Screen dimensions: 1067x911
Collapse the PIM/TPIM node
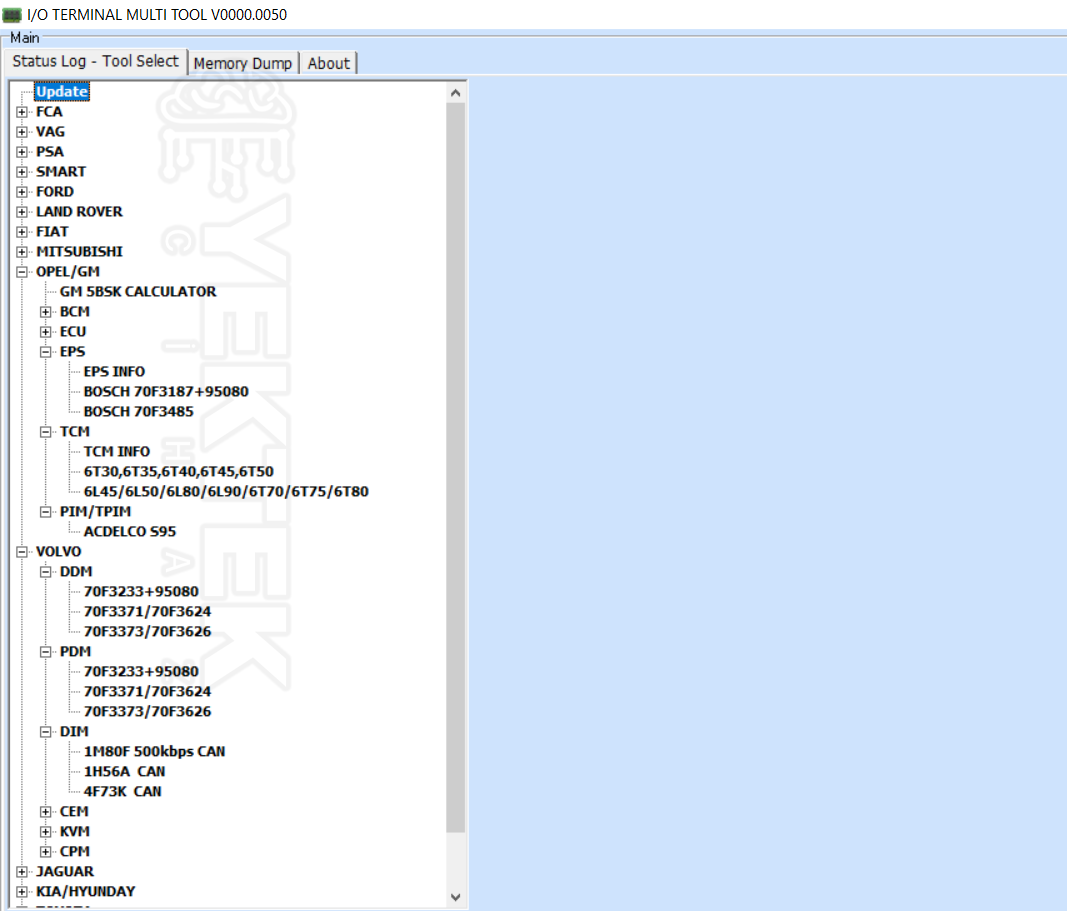(x=46, y=512)
